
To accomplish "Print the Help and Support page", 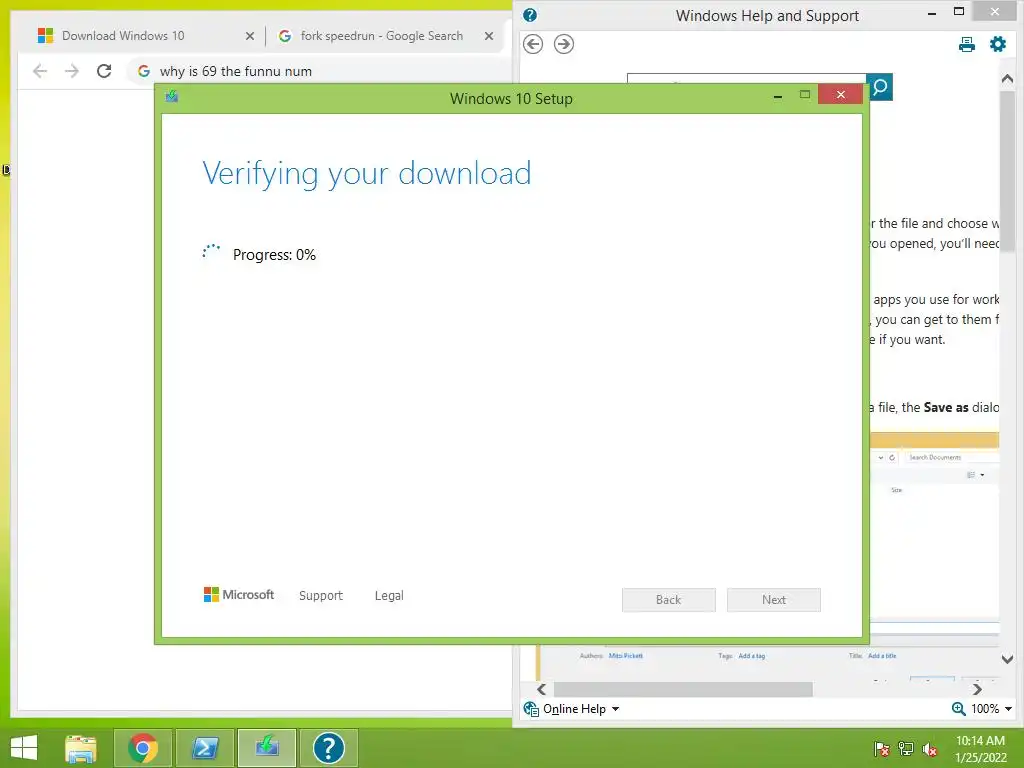I will point(967,44).
